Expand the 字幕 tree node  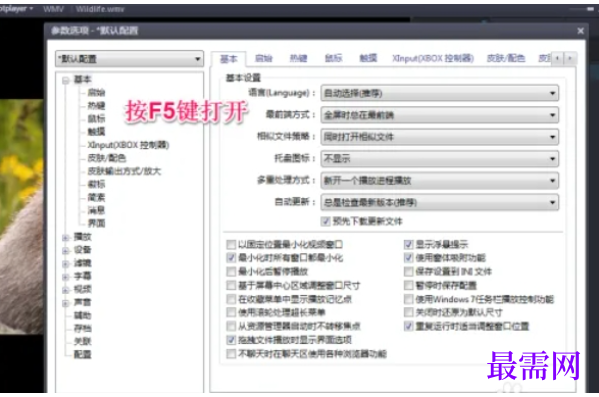[x=66, y=277]
